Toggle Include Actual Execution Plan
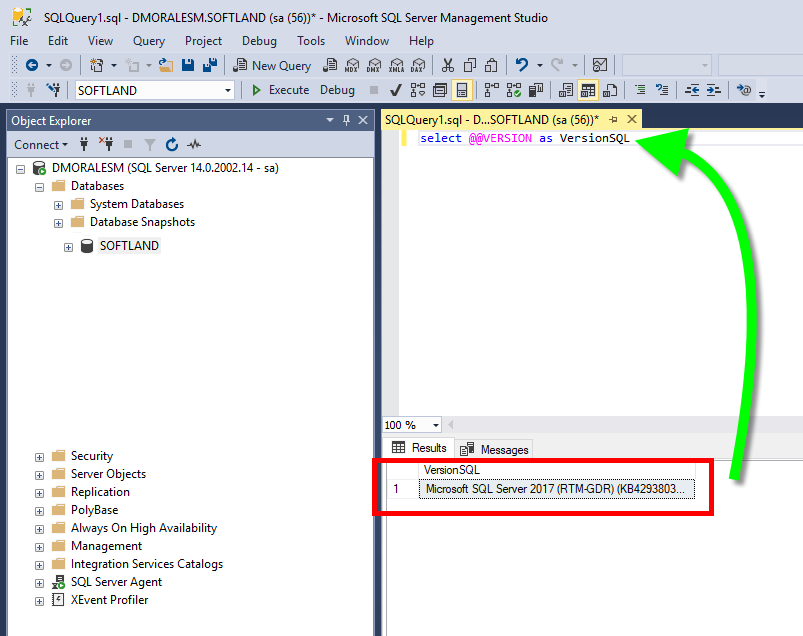This screenshot has width=803, height=636. [x=492, y=91]
